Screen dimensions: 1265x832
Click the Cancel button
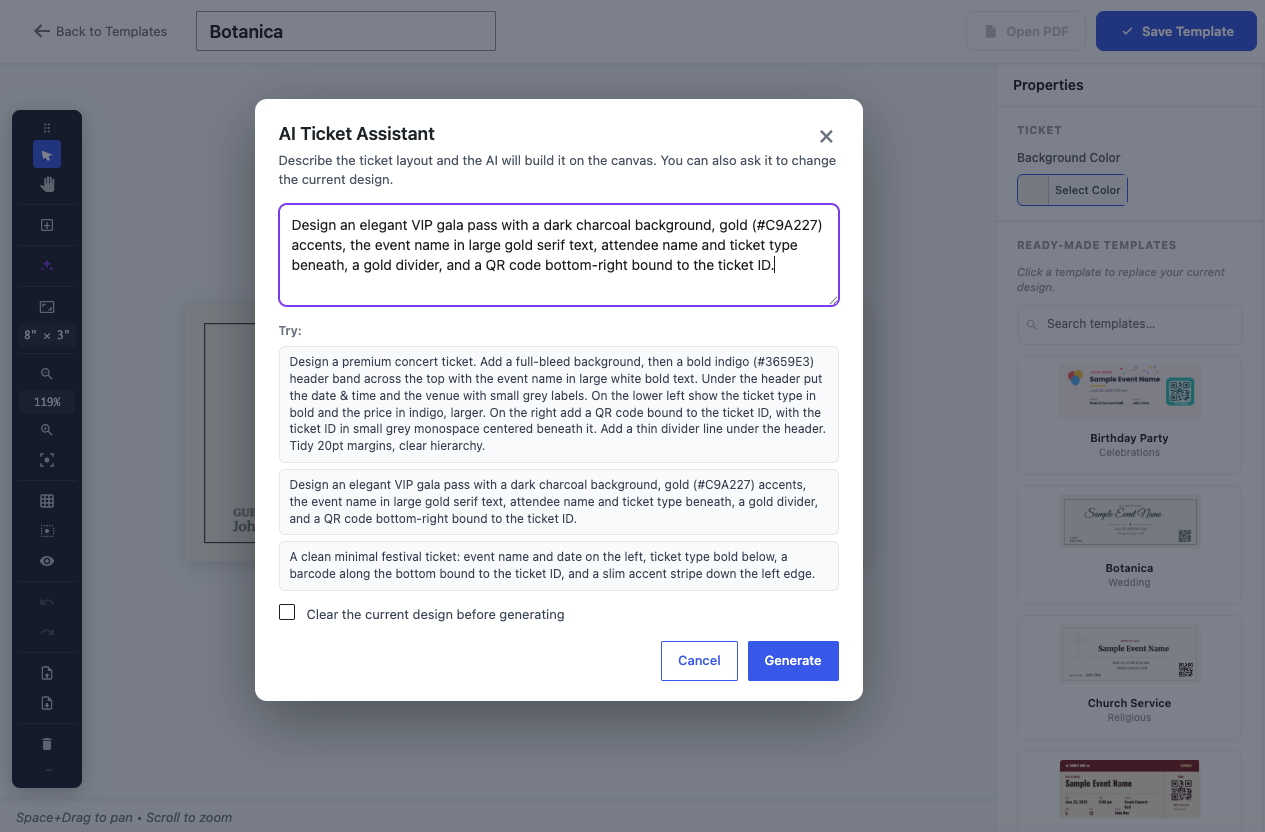pyautogui.click(x=699, y=661)
